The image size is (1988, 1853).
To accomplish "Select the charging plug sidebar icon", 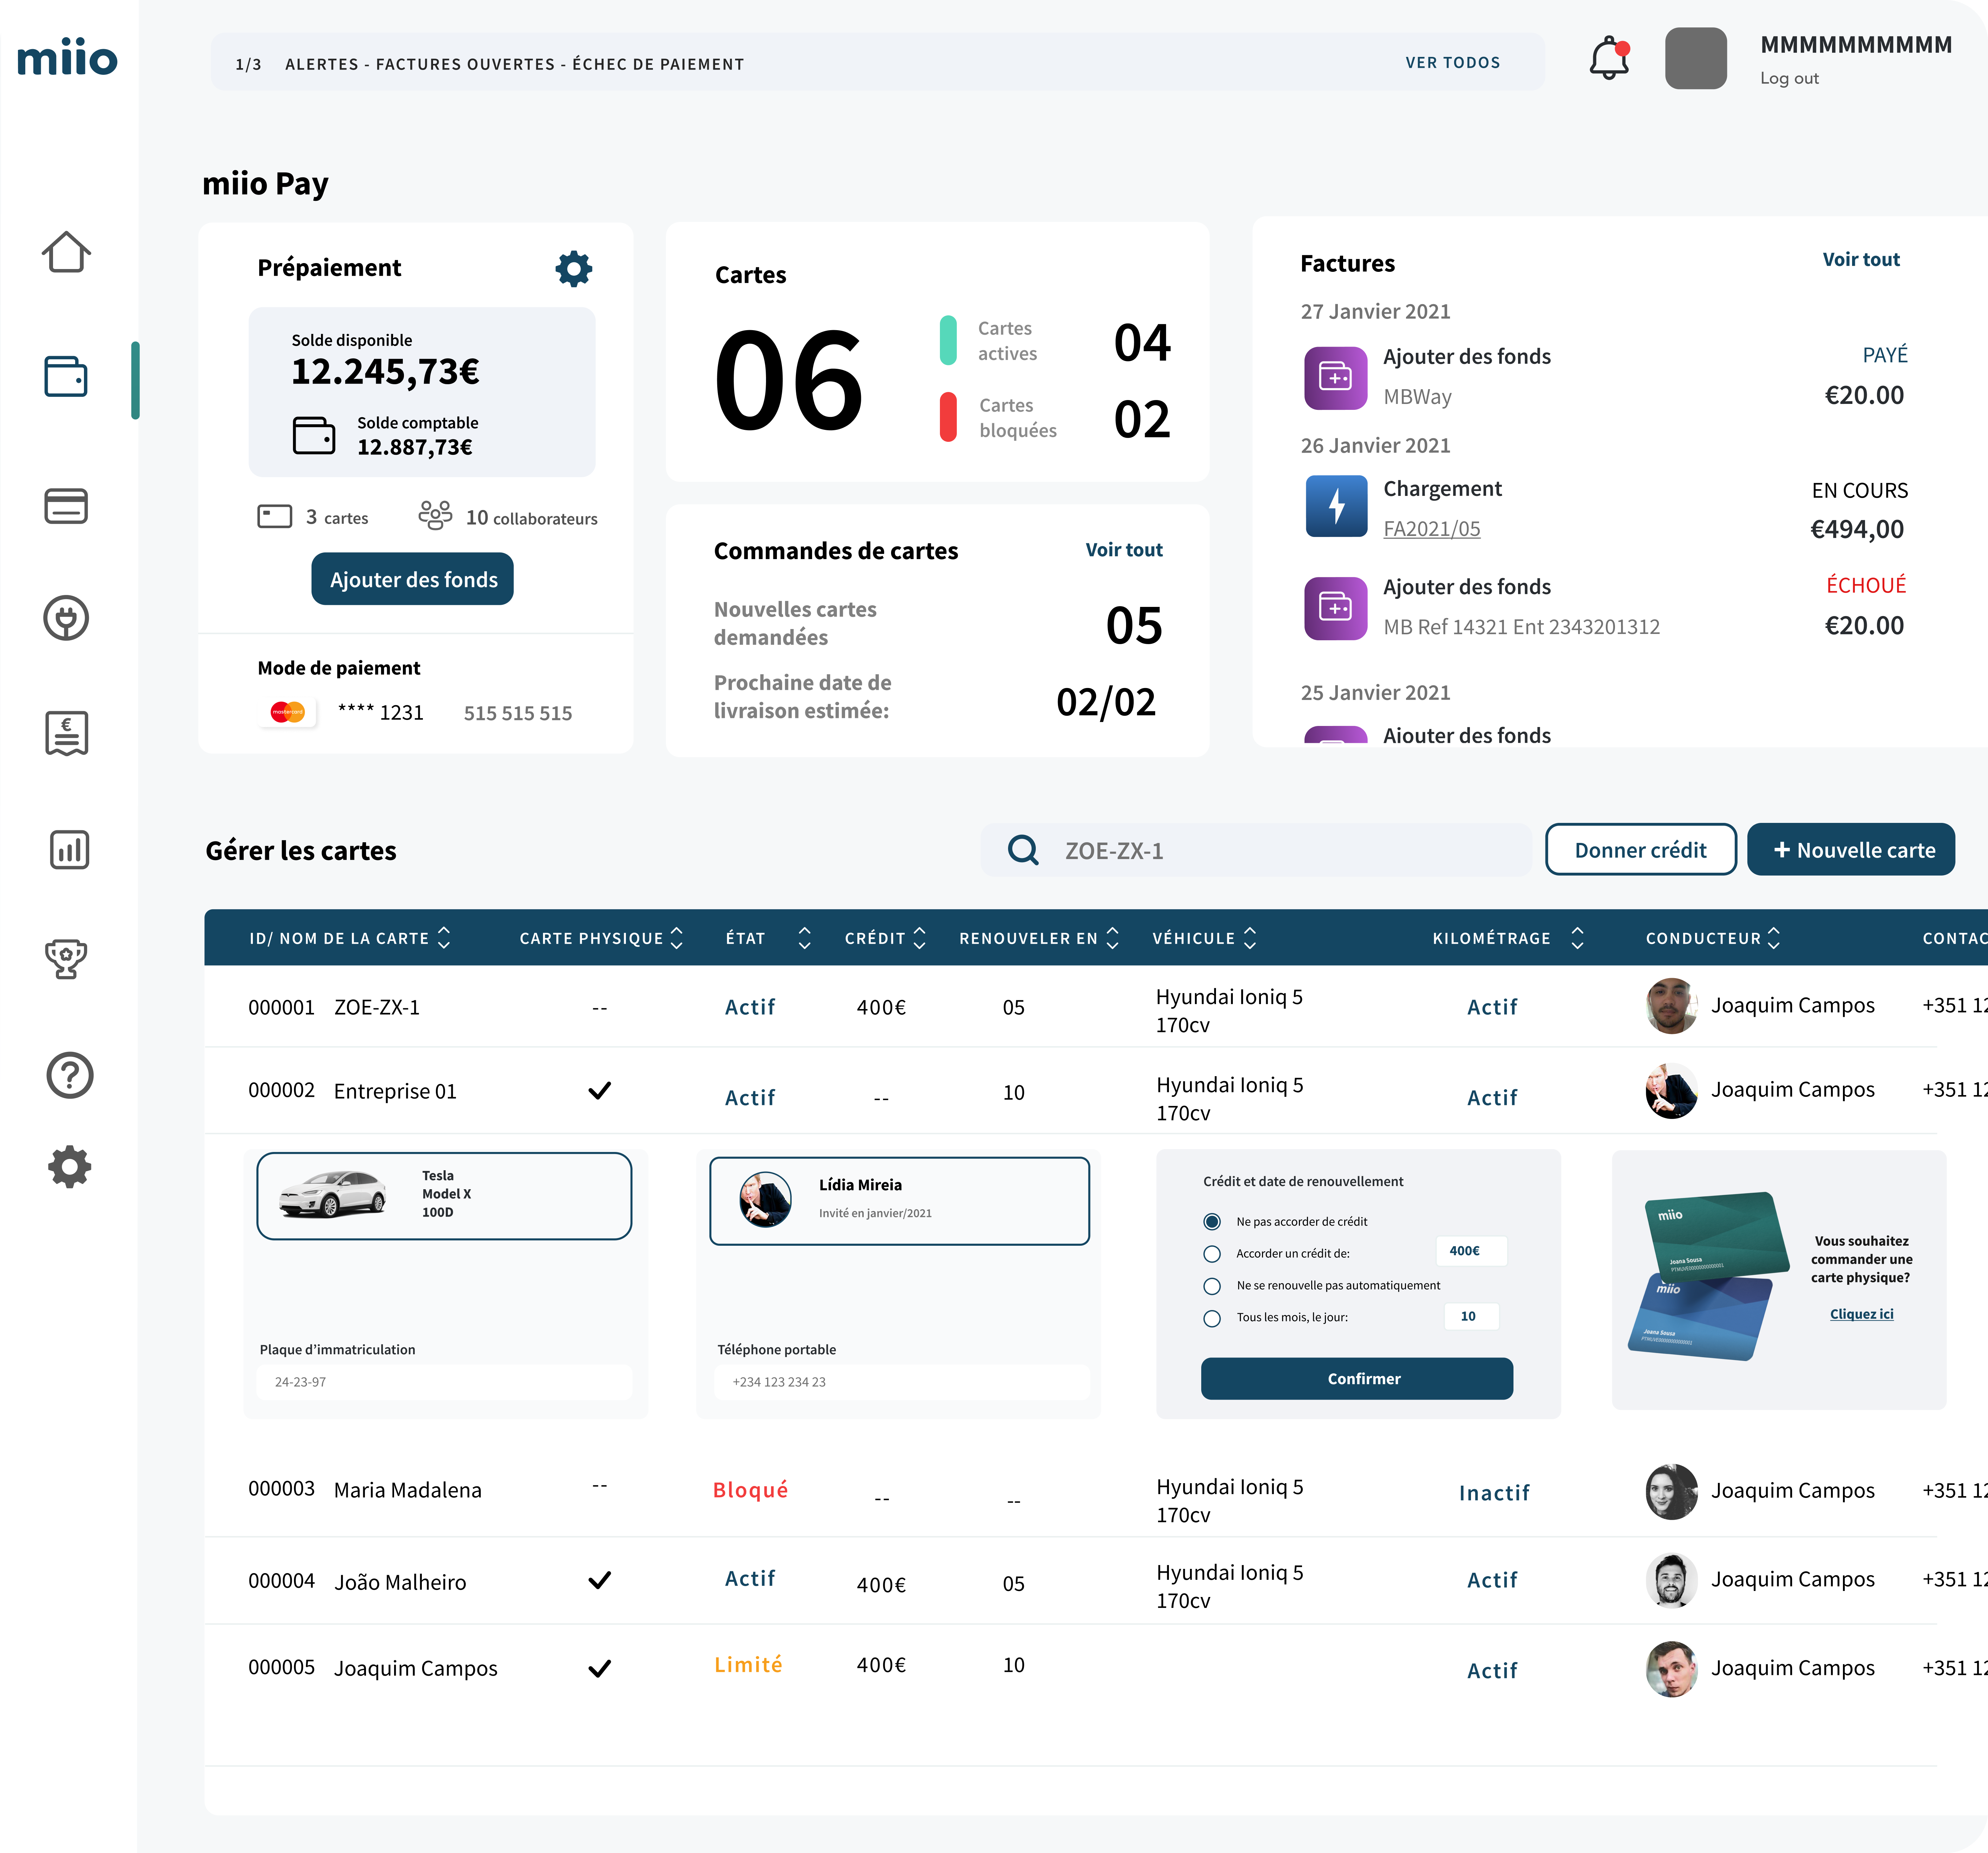I will point(66,618).
